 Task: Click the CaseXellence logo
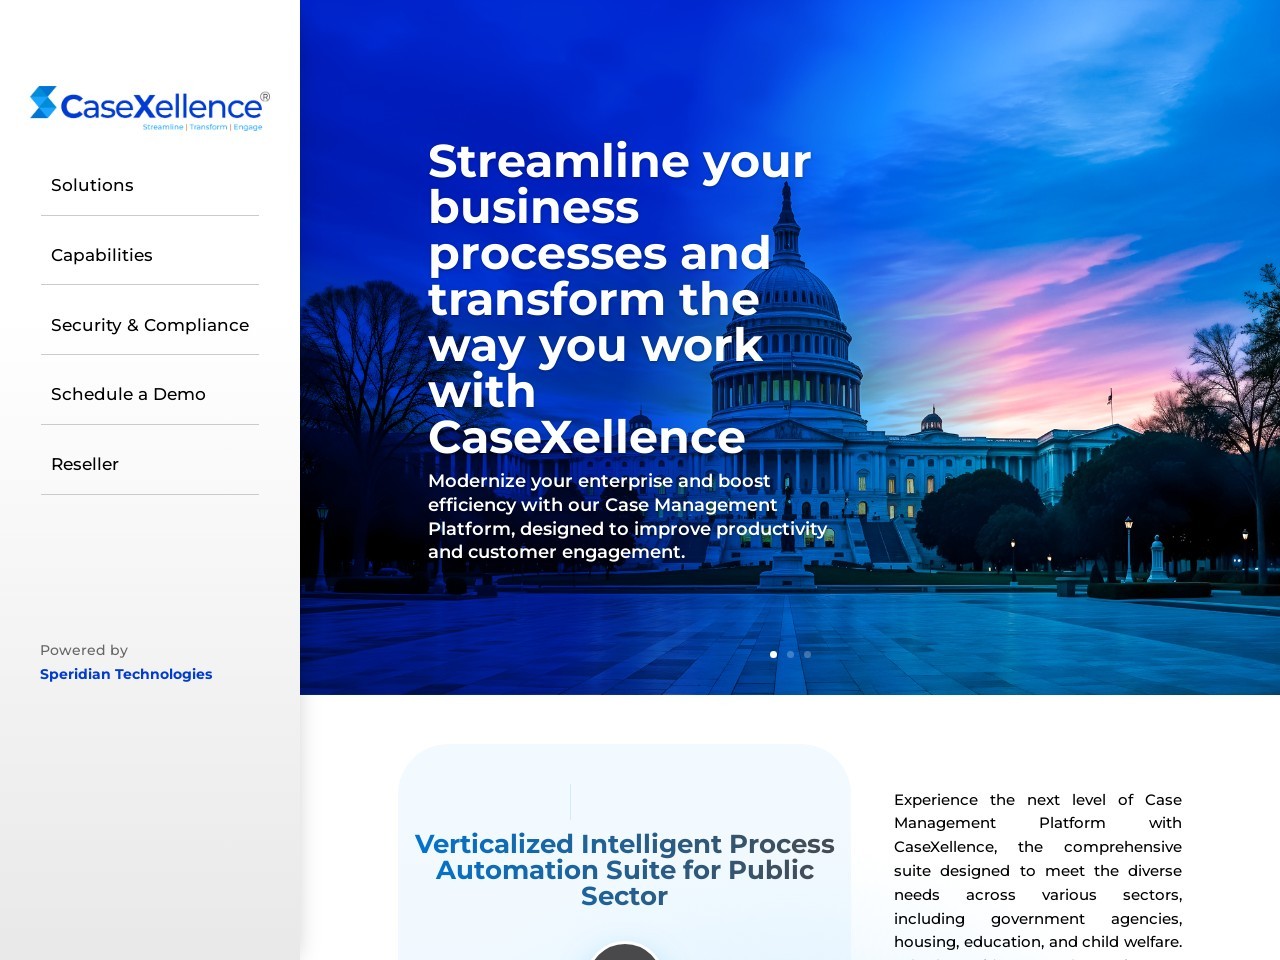tap(150, 108)
